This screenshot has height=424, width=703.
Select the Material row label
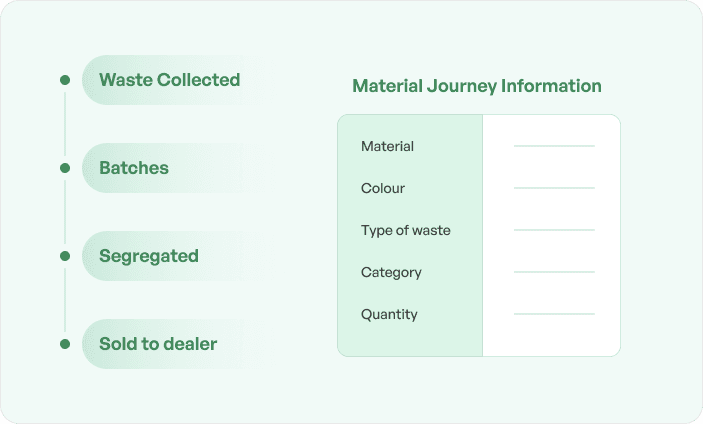[387, 146]
